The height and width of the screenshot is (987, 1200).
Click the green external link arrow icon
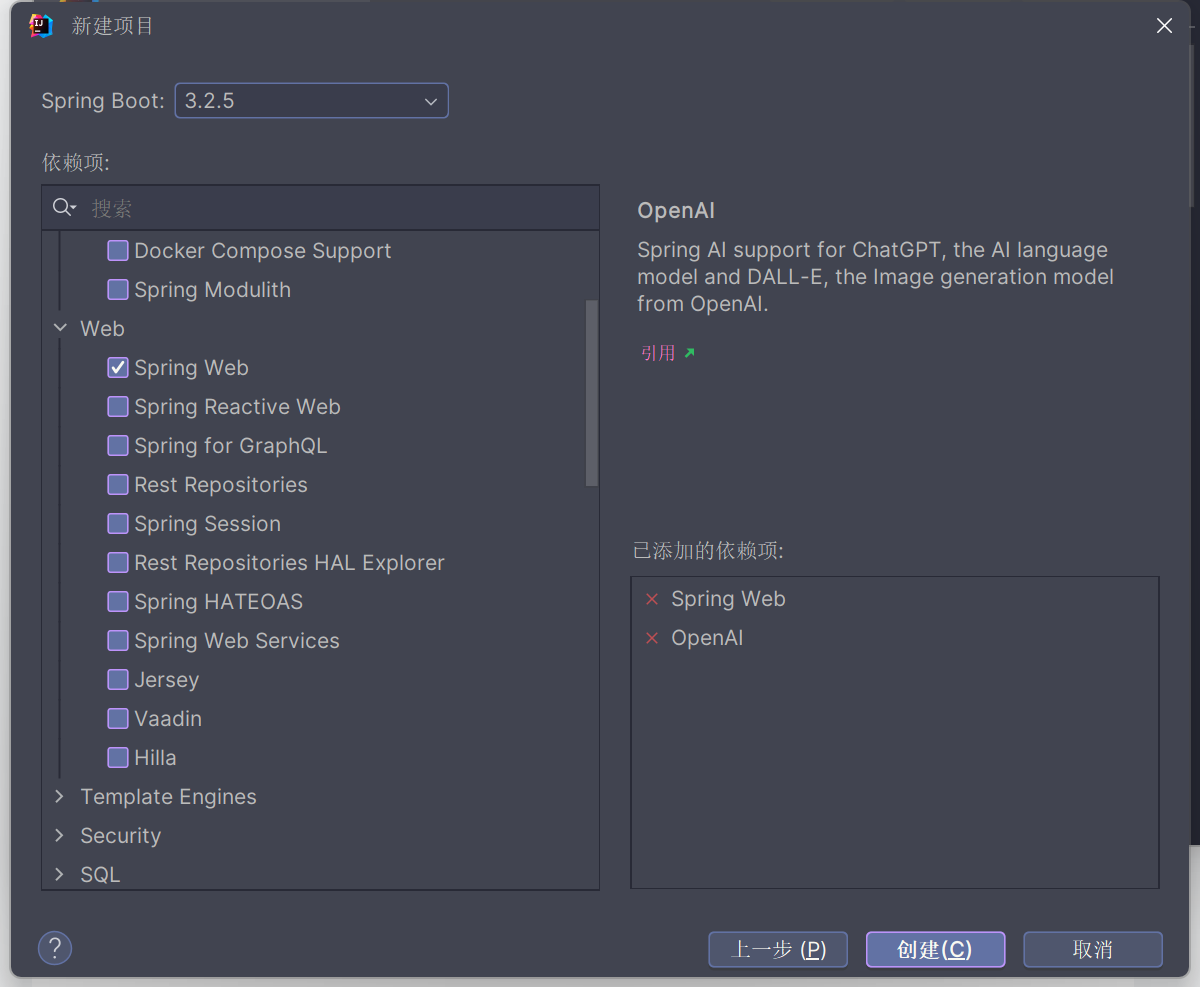[689, 352]
